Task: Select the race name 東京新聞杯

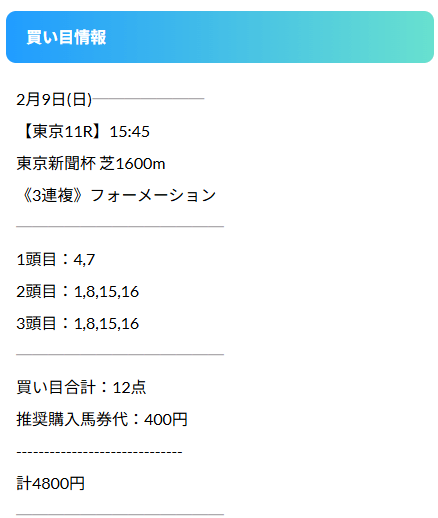Action: pyautogui.click(x=56, y=163)
